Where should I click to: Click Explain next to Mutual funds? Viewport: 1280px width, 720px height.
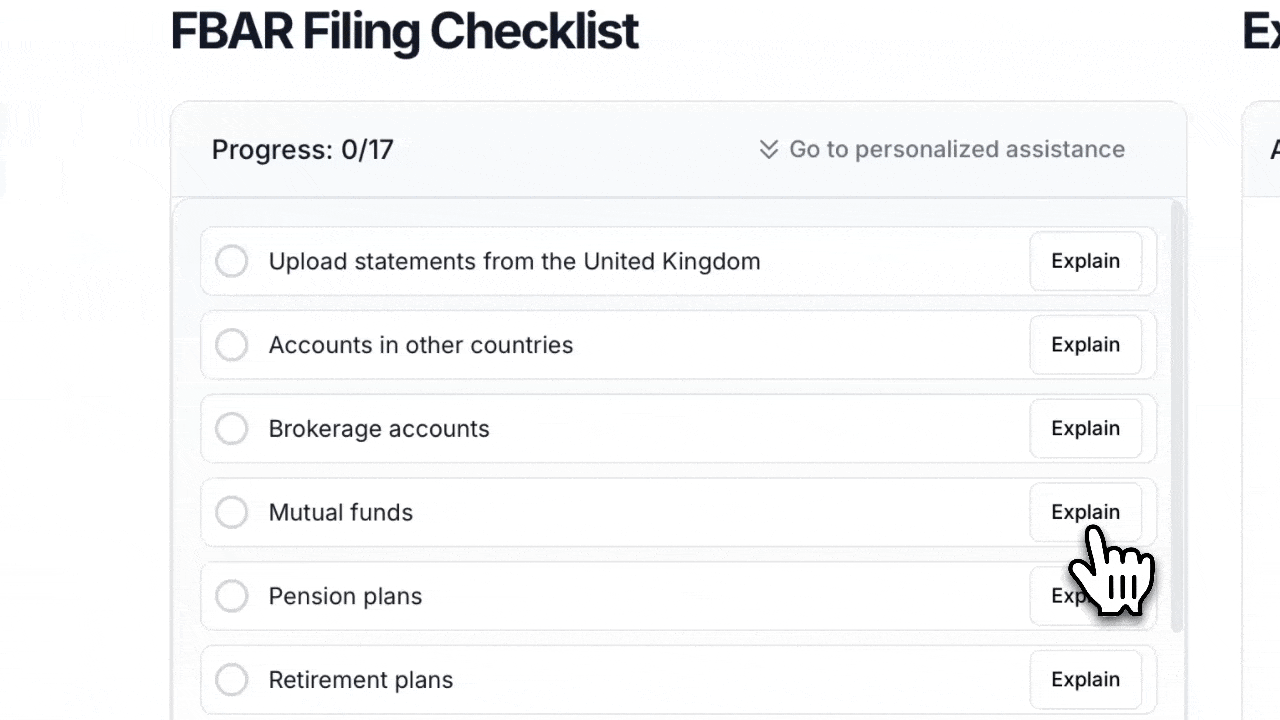(x=1085, y=512)
